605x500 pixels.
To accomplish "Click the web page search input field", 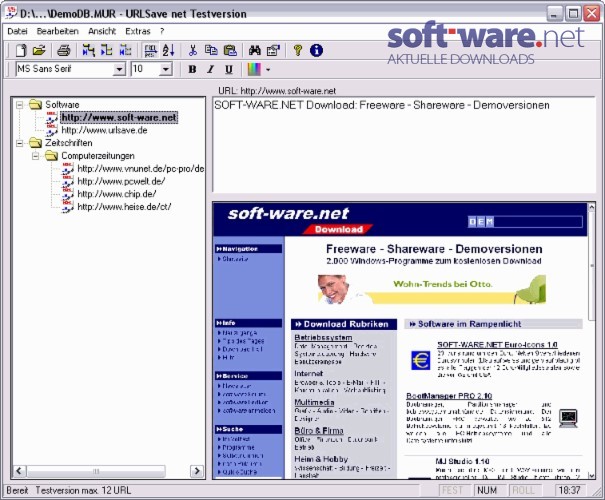I will tap(525, 222).
